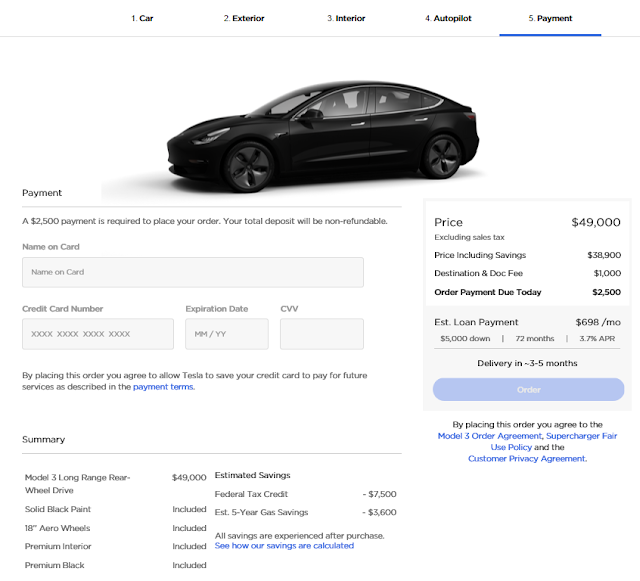Switch to the 2. Exterior tab
The image size is (640, 581).
tap(244, 18)
